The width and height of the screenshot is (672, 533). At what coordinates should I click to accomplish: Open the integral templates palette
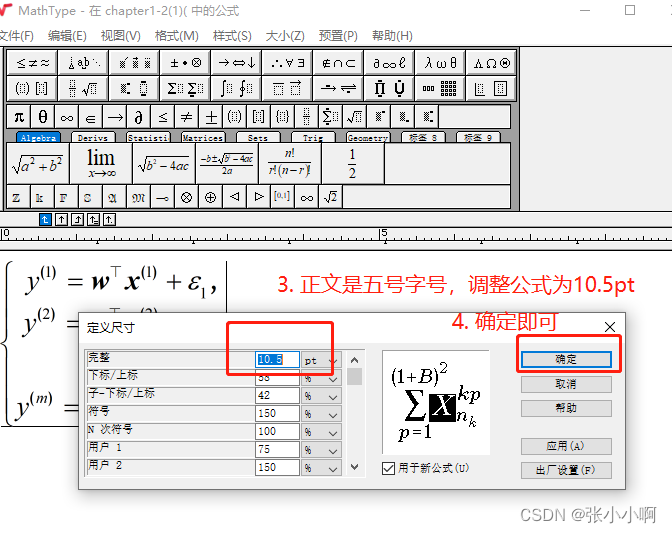236,88
